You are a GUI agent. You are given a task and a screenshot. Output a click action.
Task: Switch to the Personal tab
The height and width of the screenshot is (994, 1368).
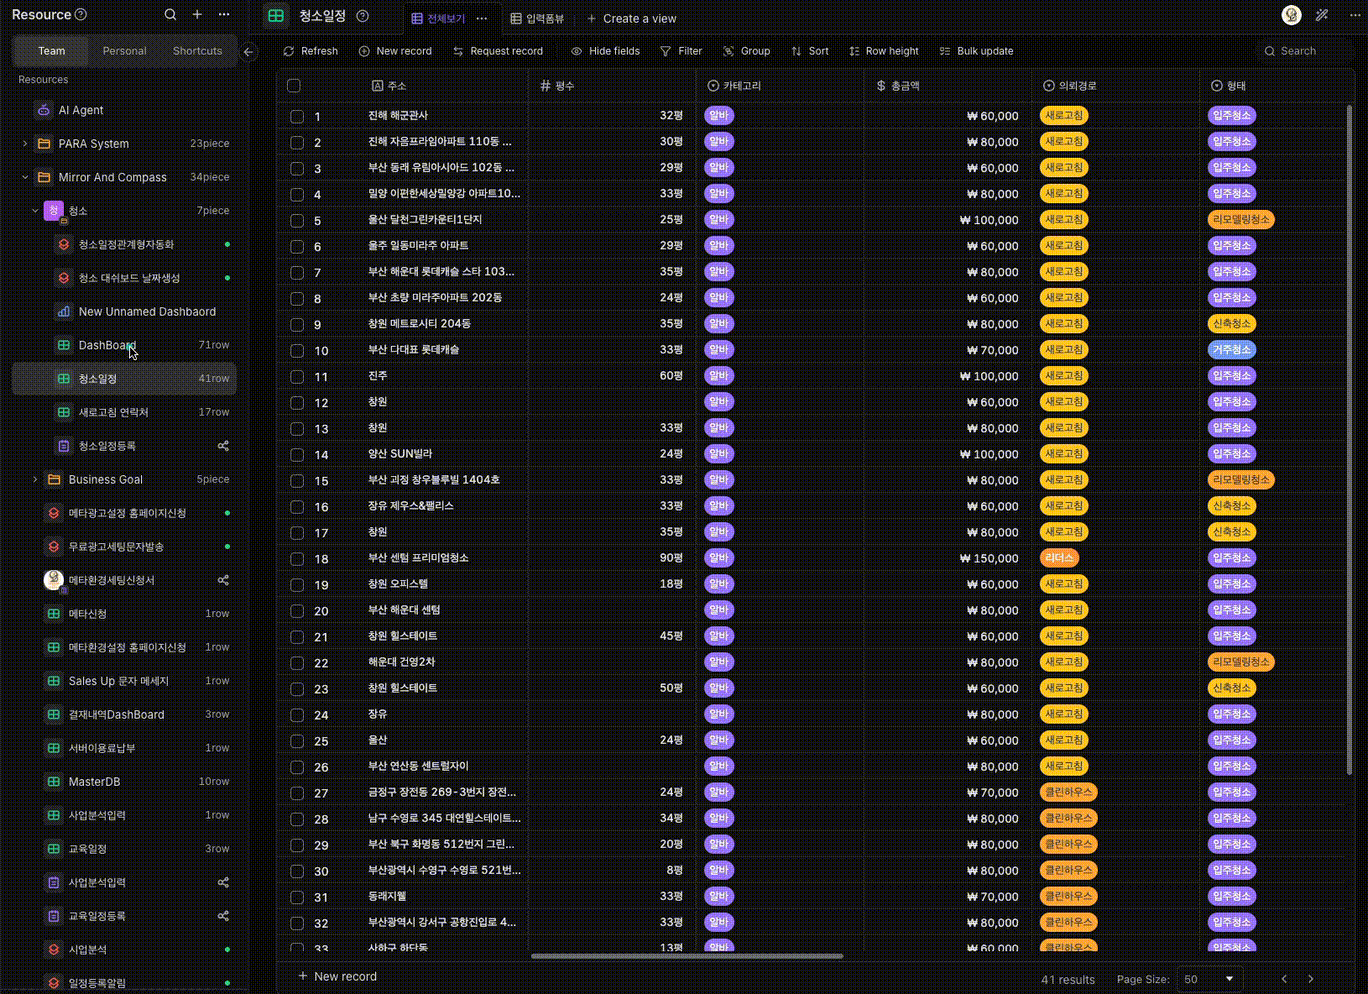click(124, 51)
